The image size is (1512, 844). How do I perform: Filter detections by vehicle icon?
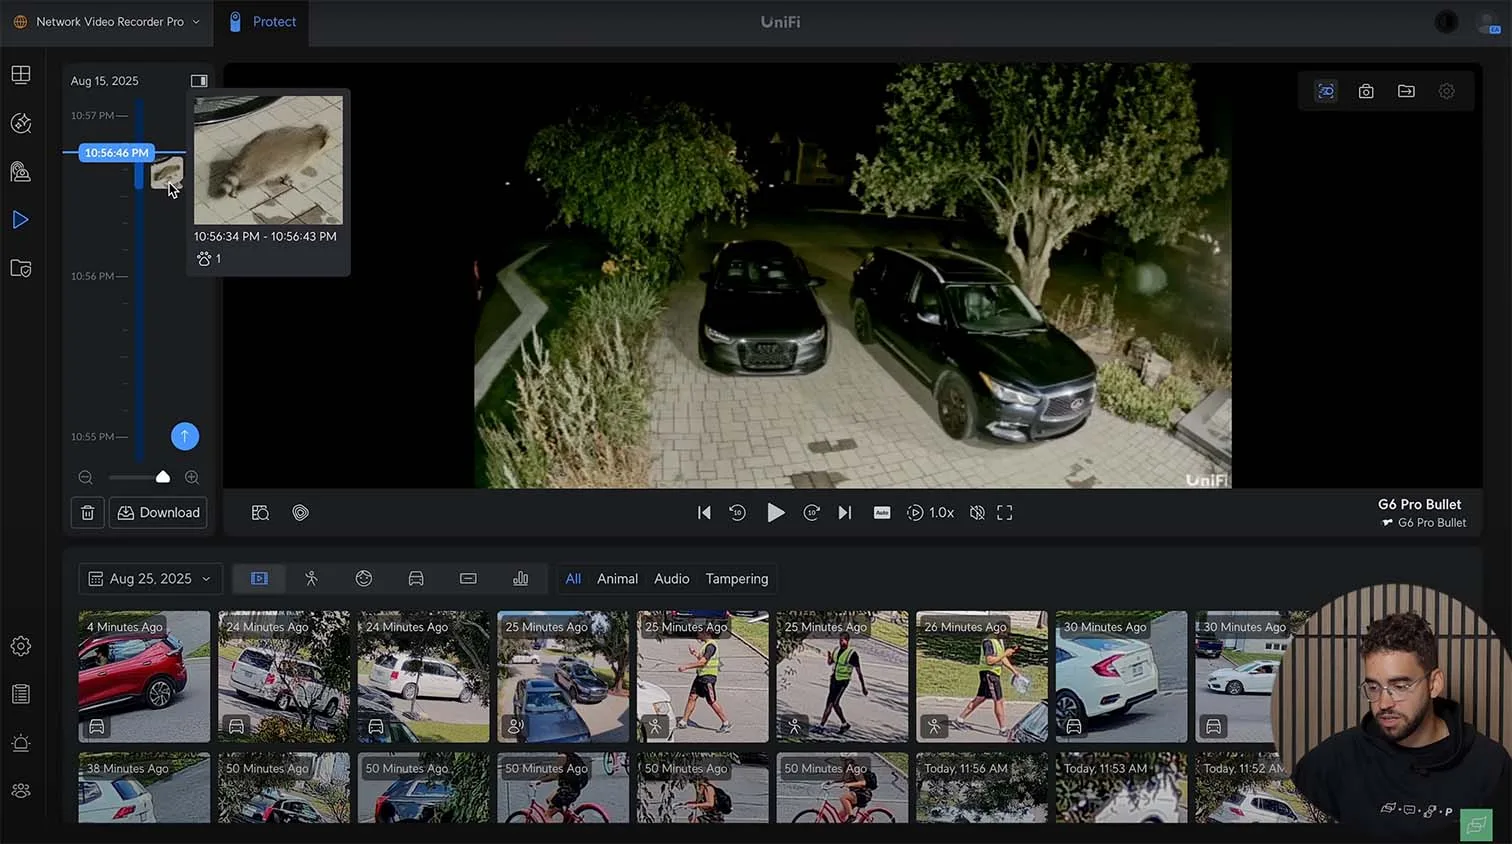[416, 579]
